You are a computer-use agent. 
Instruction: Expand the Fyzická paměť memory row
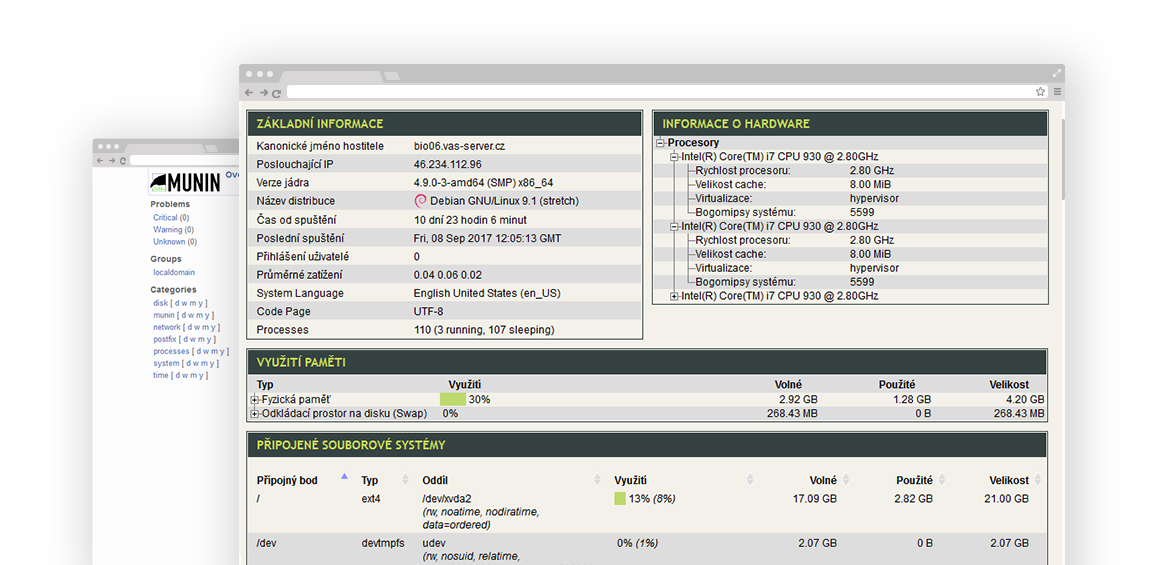(x=255, y=400)
